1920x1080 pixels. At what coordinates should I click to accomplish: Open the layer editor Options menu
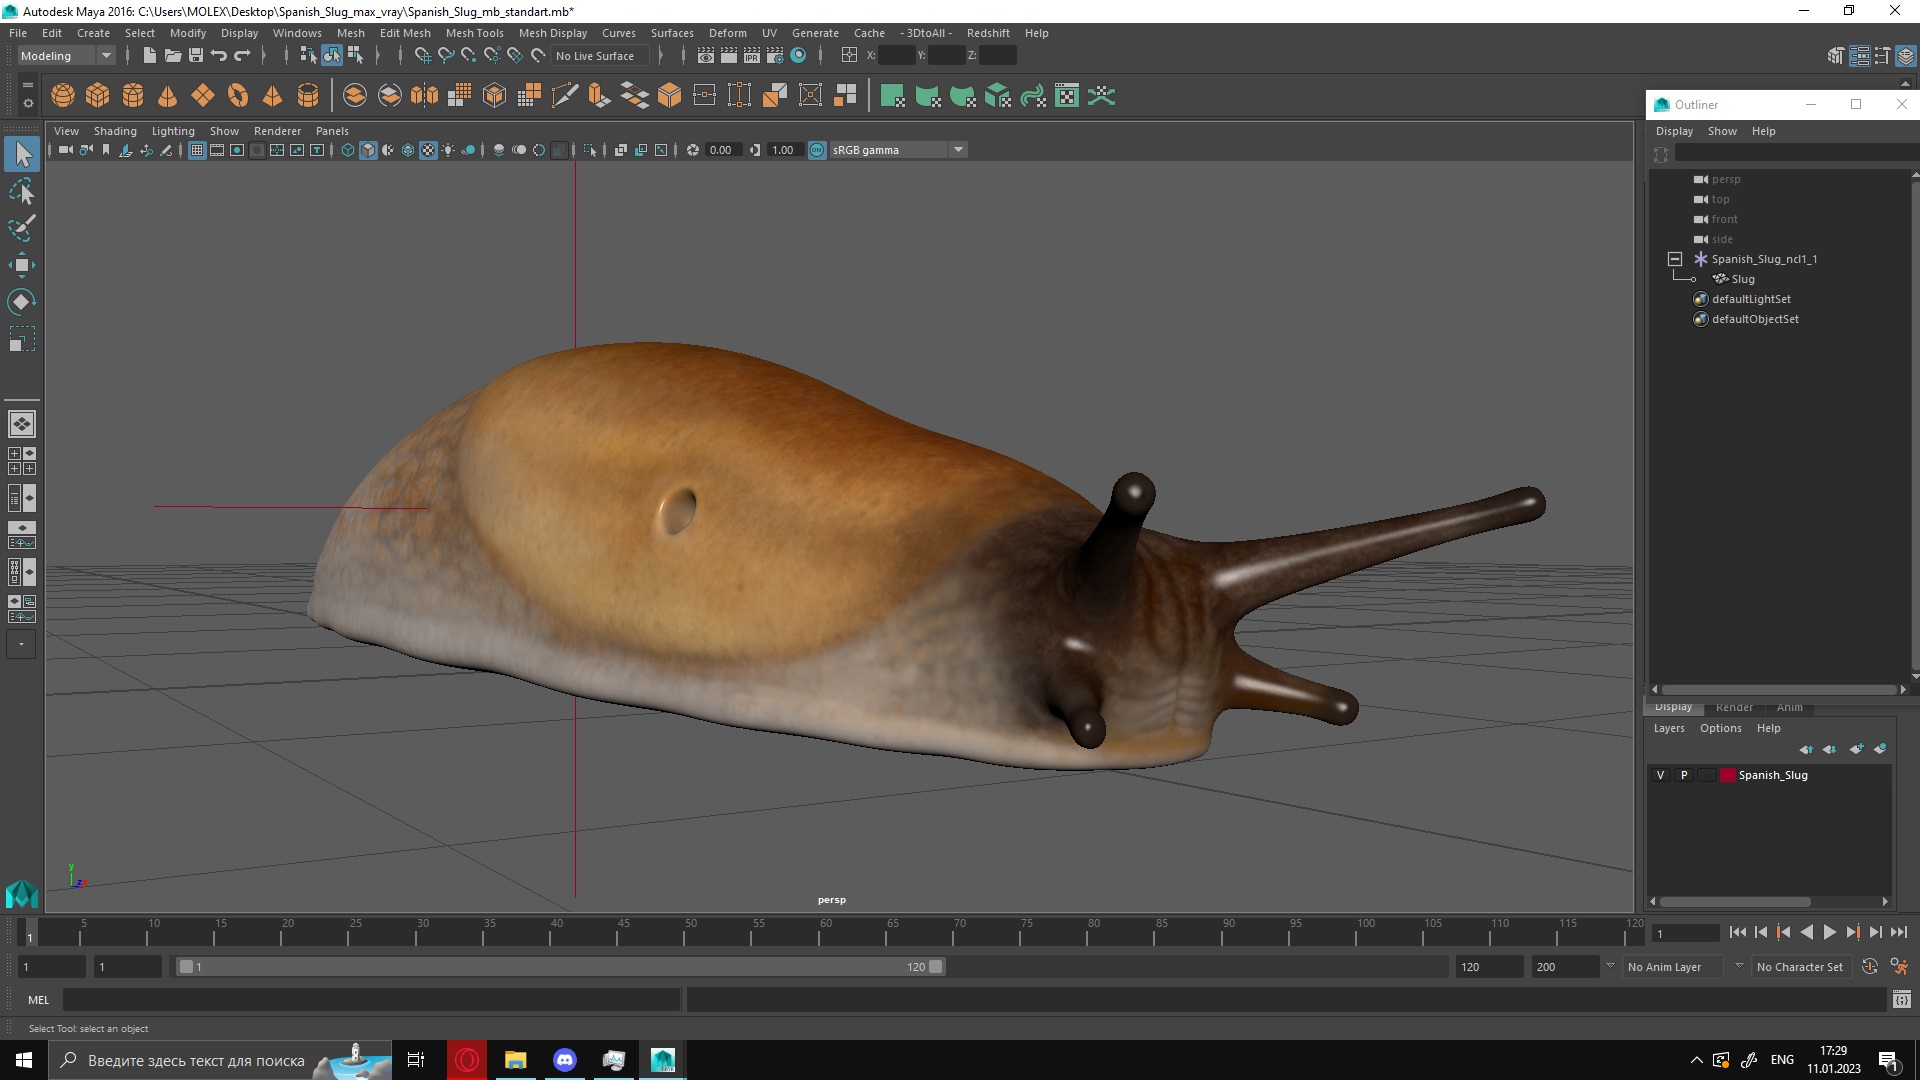click(1720, 728)
